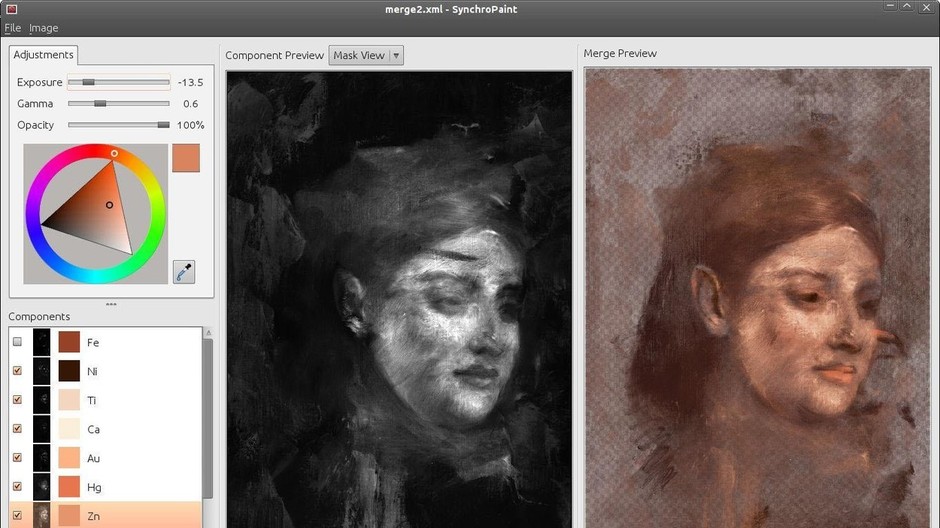The height and width of the screenshot is (528, 940).
Task: Click the Ni component mask thumbnail
Action: (x=41, y=371)
